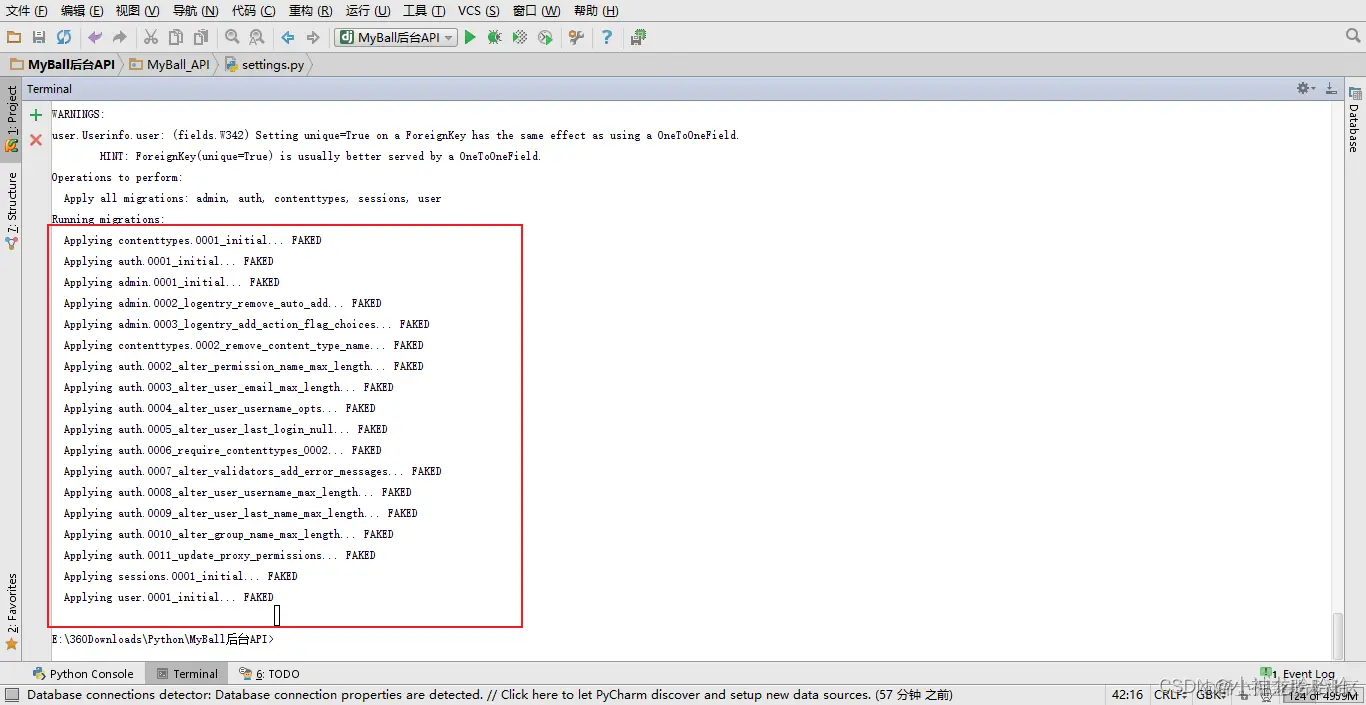This screenshot has width=1366, height=705.
Task: Navigate forward with the right arrow
Action: (313, 37)
